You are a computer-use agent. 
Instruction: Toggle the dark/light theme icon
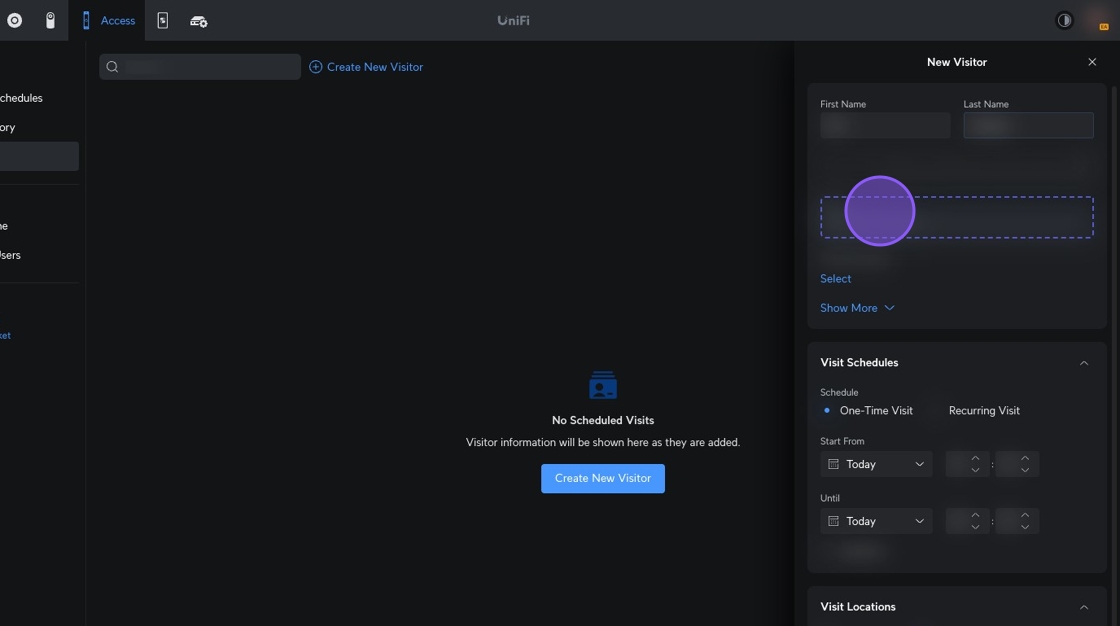(x=1064, y=20)
